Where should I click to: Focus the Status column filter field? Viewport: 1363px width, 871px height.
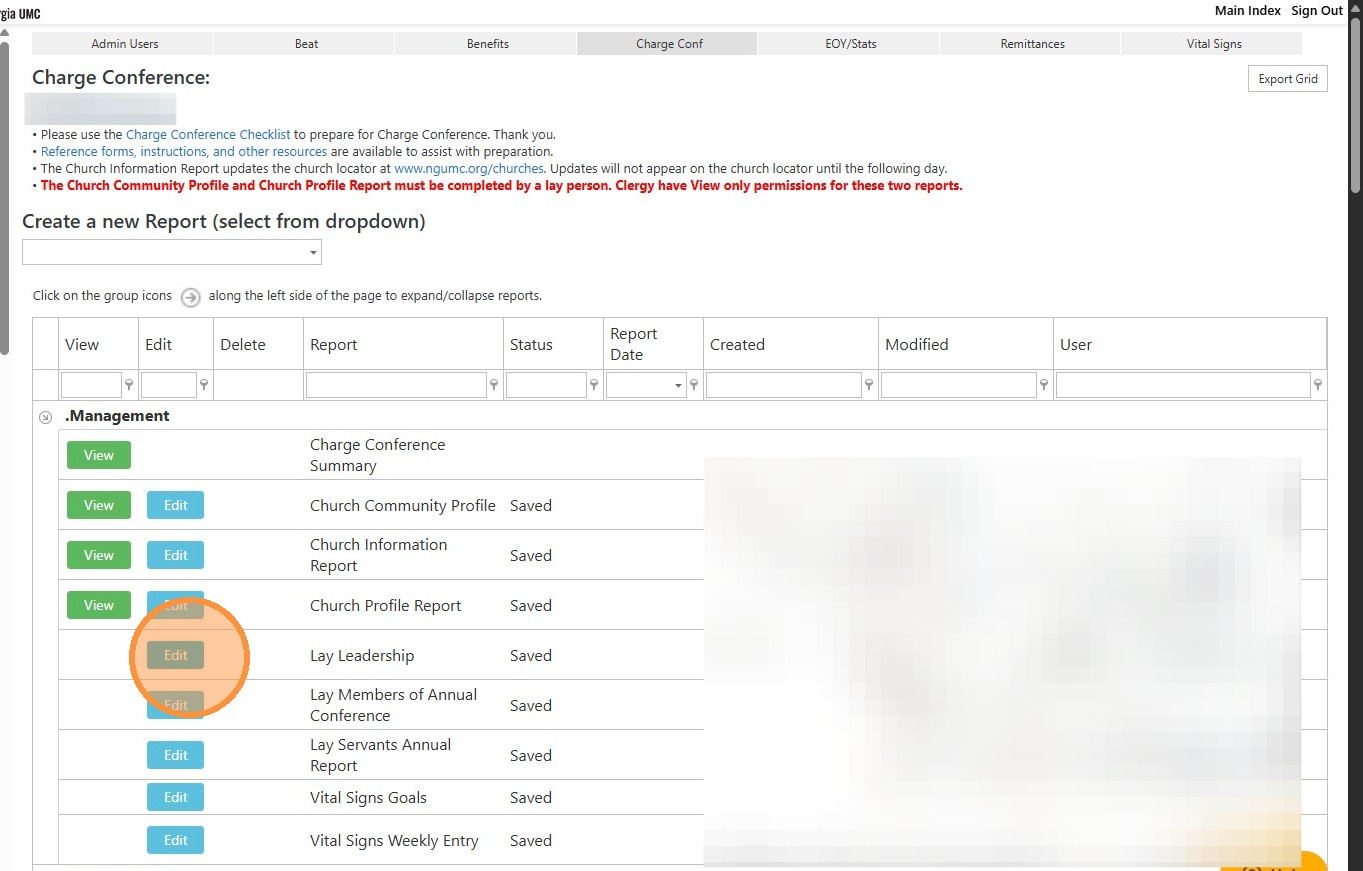(546, 385)
